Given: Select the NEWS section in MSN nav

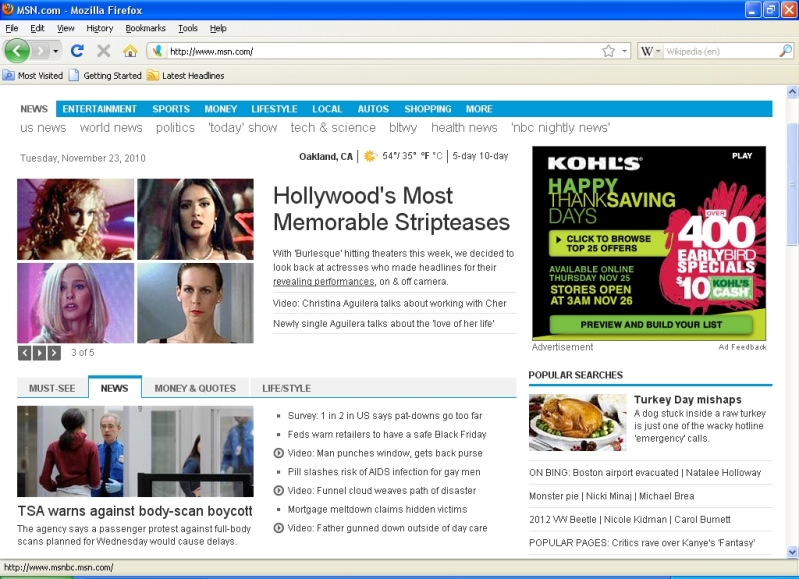Looking at the screenshot, I should pyautogui.click(x=34, y=109).
